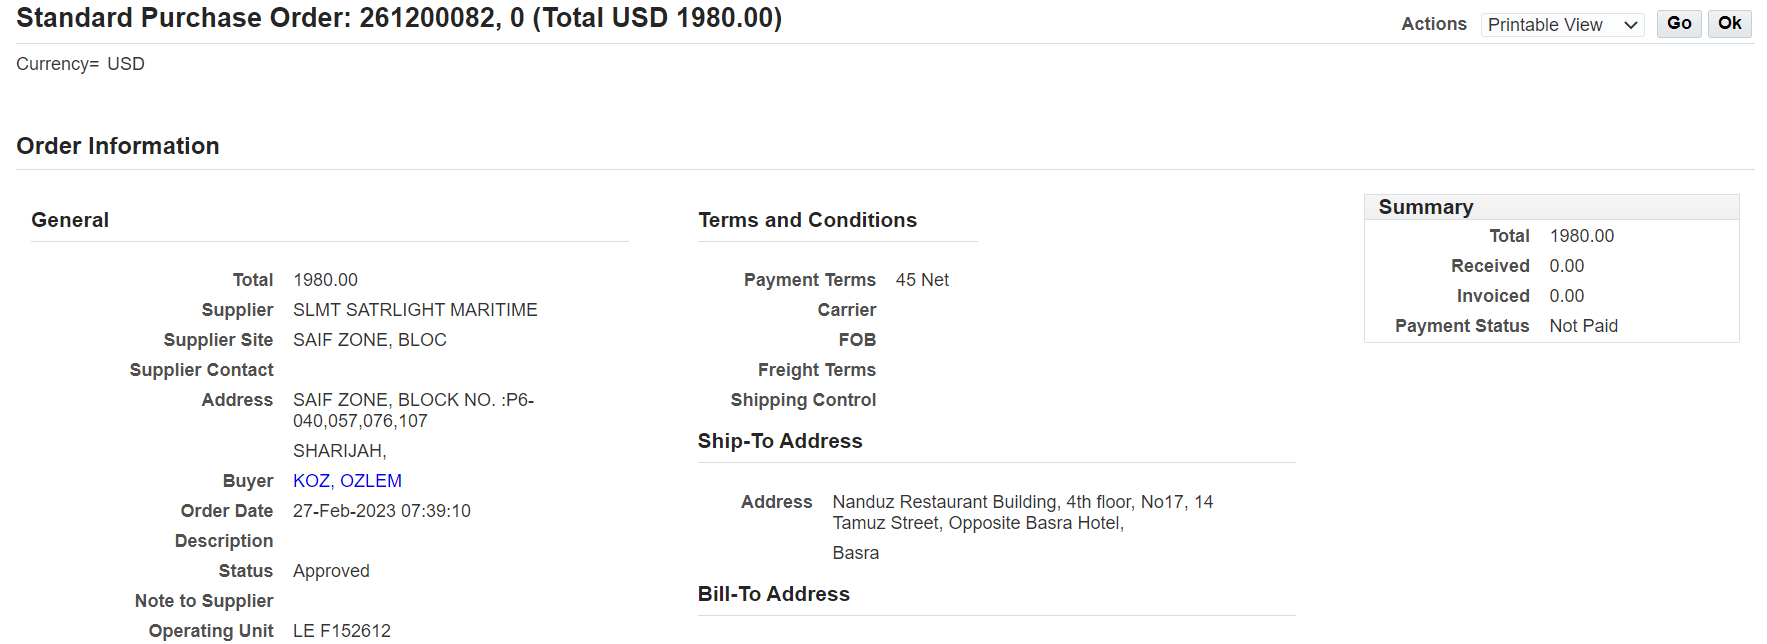Click the Go button
The height and width of the screenshot is (644, 1767).
[x=1678, y=24]
